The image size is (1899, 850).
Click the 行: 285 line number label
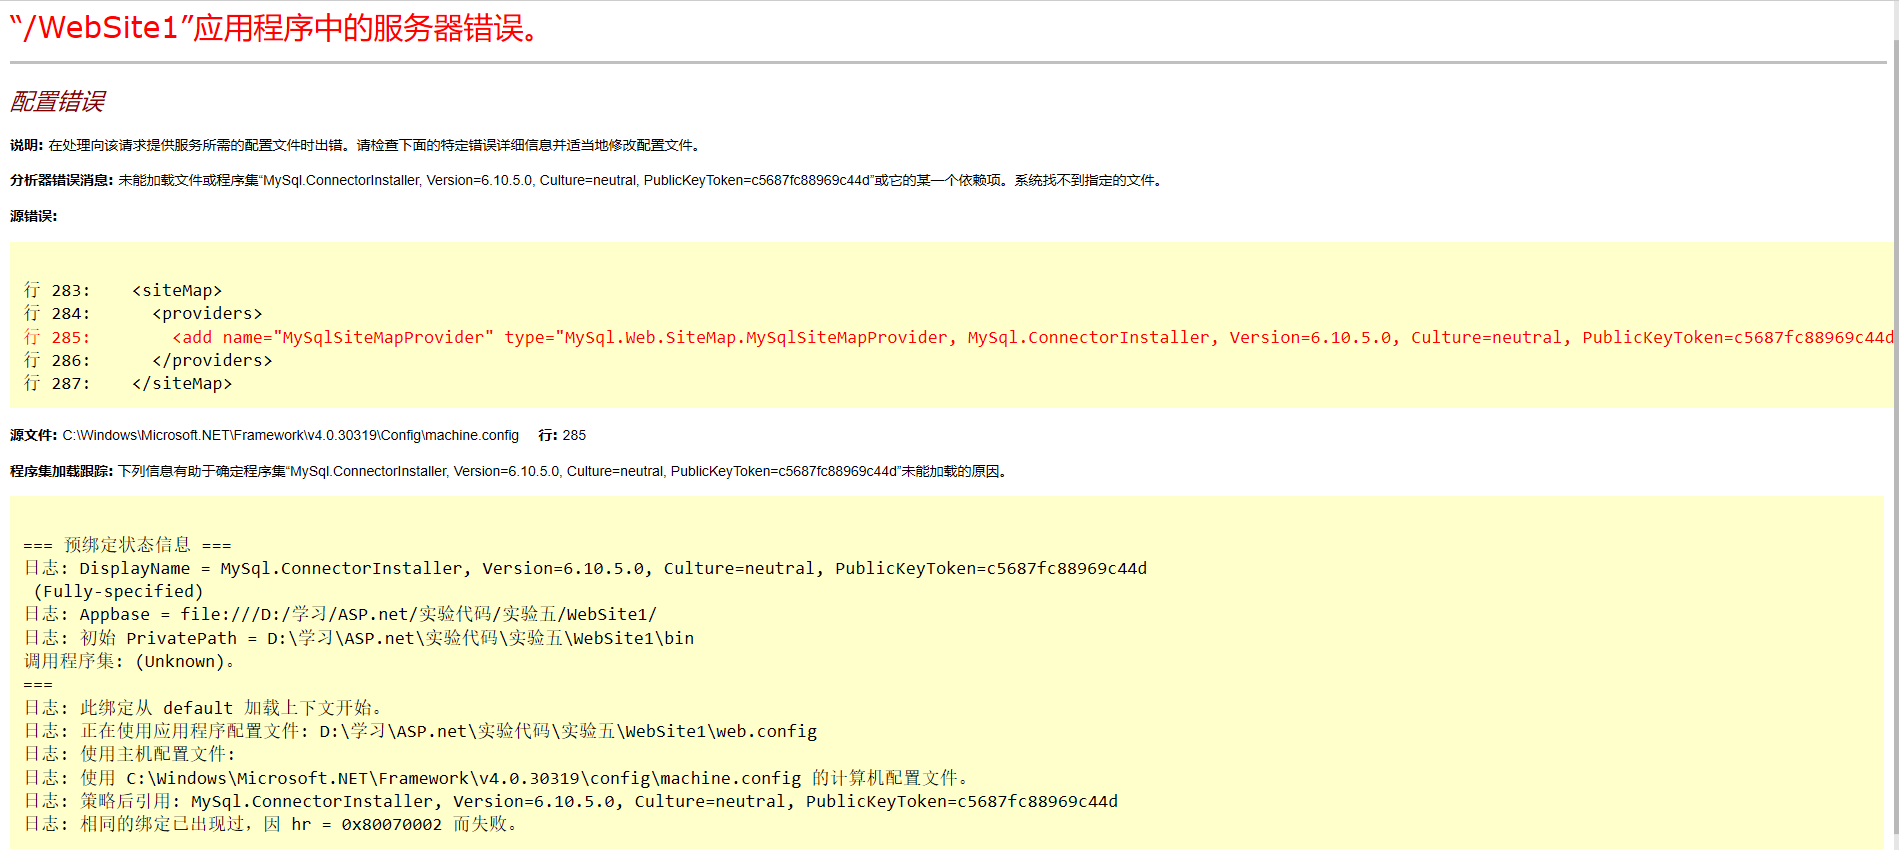pos(562,435)
